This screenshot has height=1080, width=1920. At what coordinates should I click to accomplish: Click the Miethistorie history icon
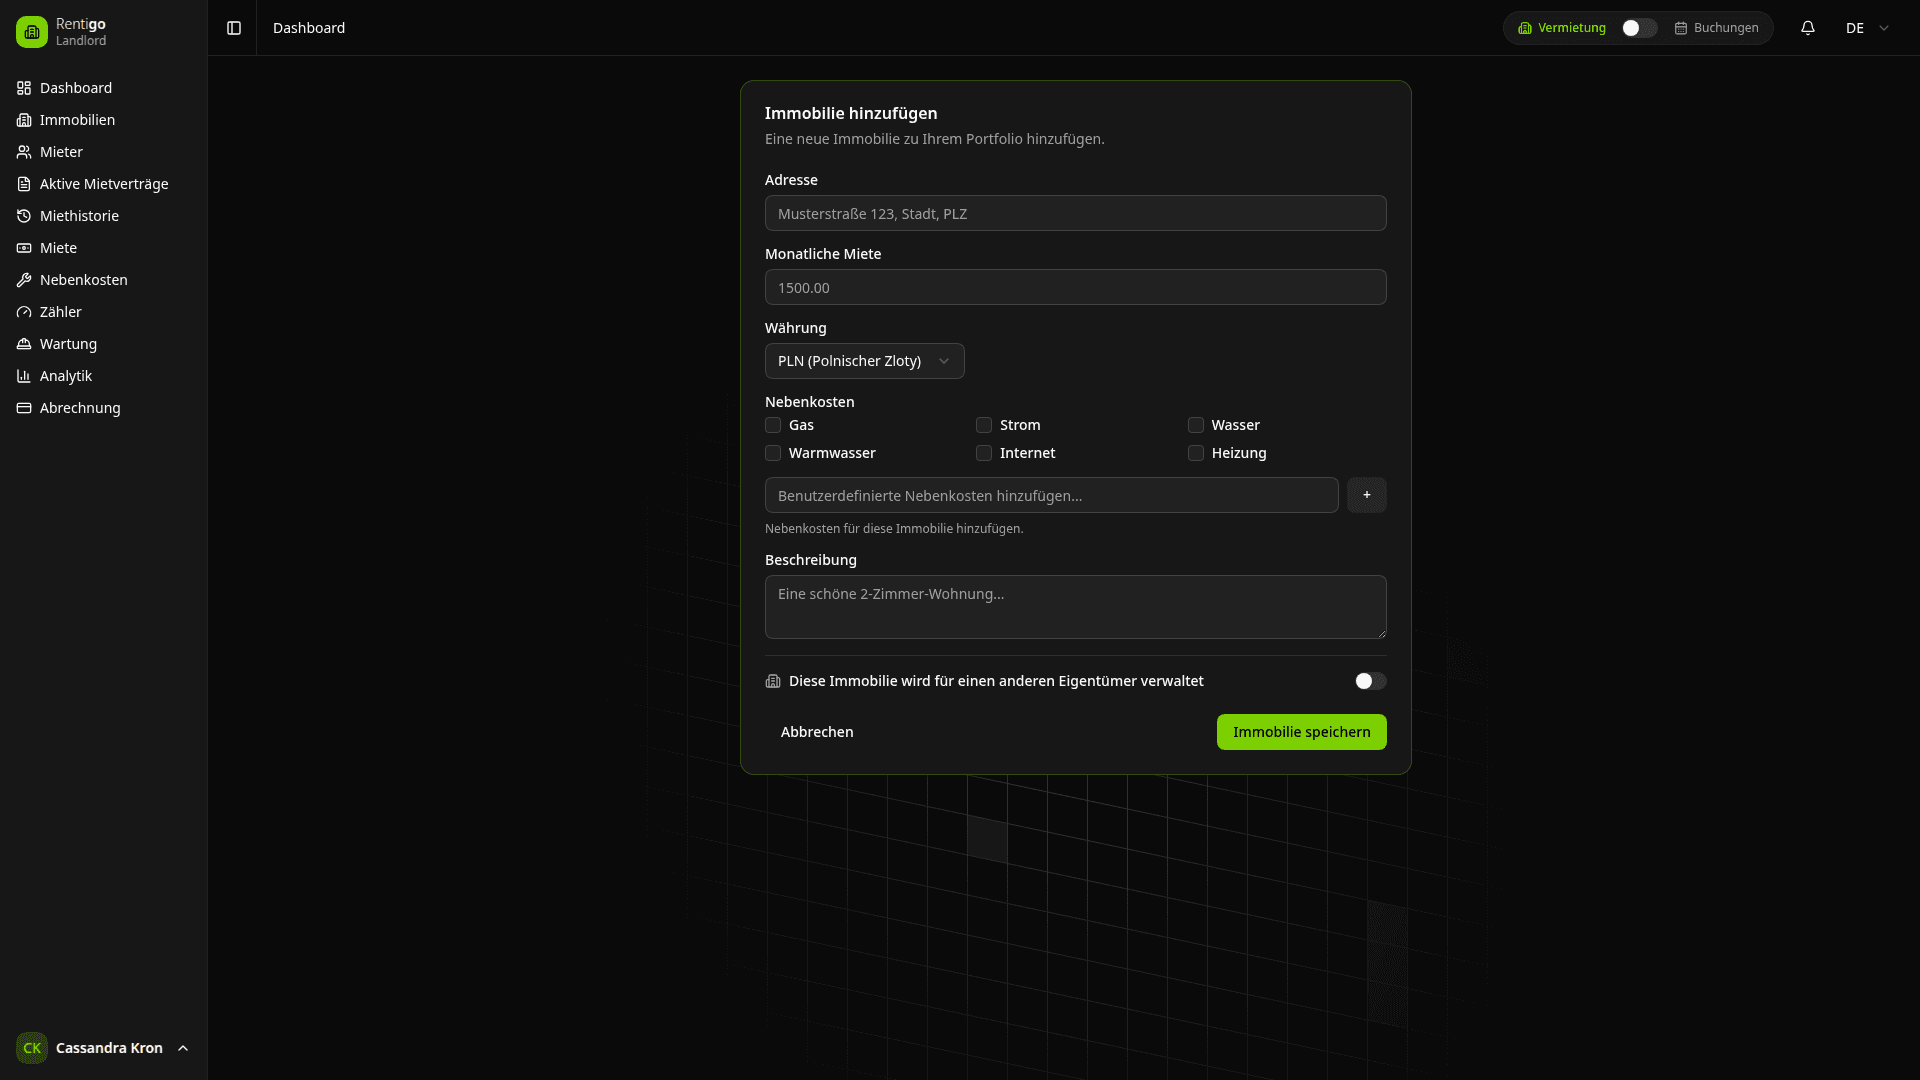click(x=24, y=216)
